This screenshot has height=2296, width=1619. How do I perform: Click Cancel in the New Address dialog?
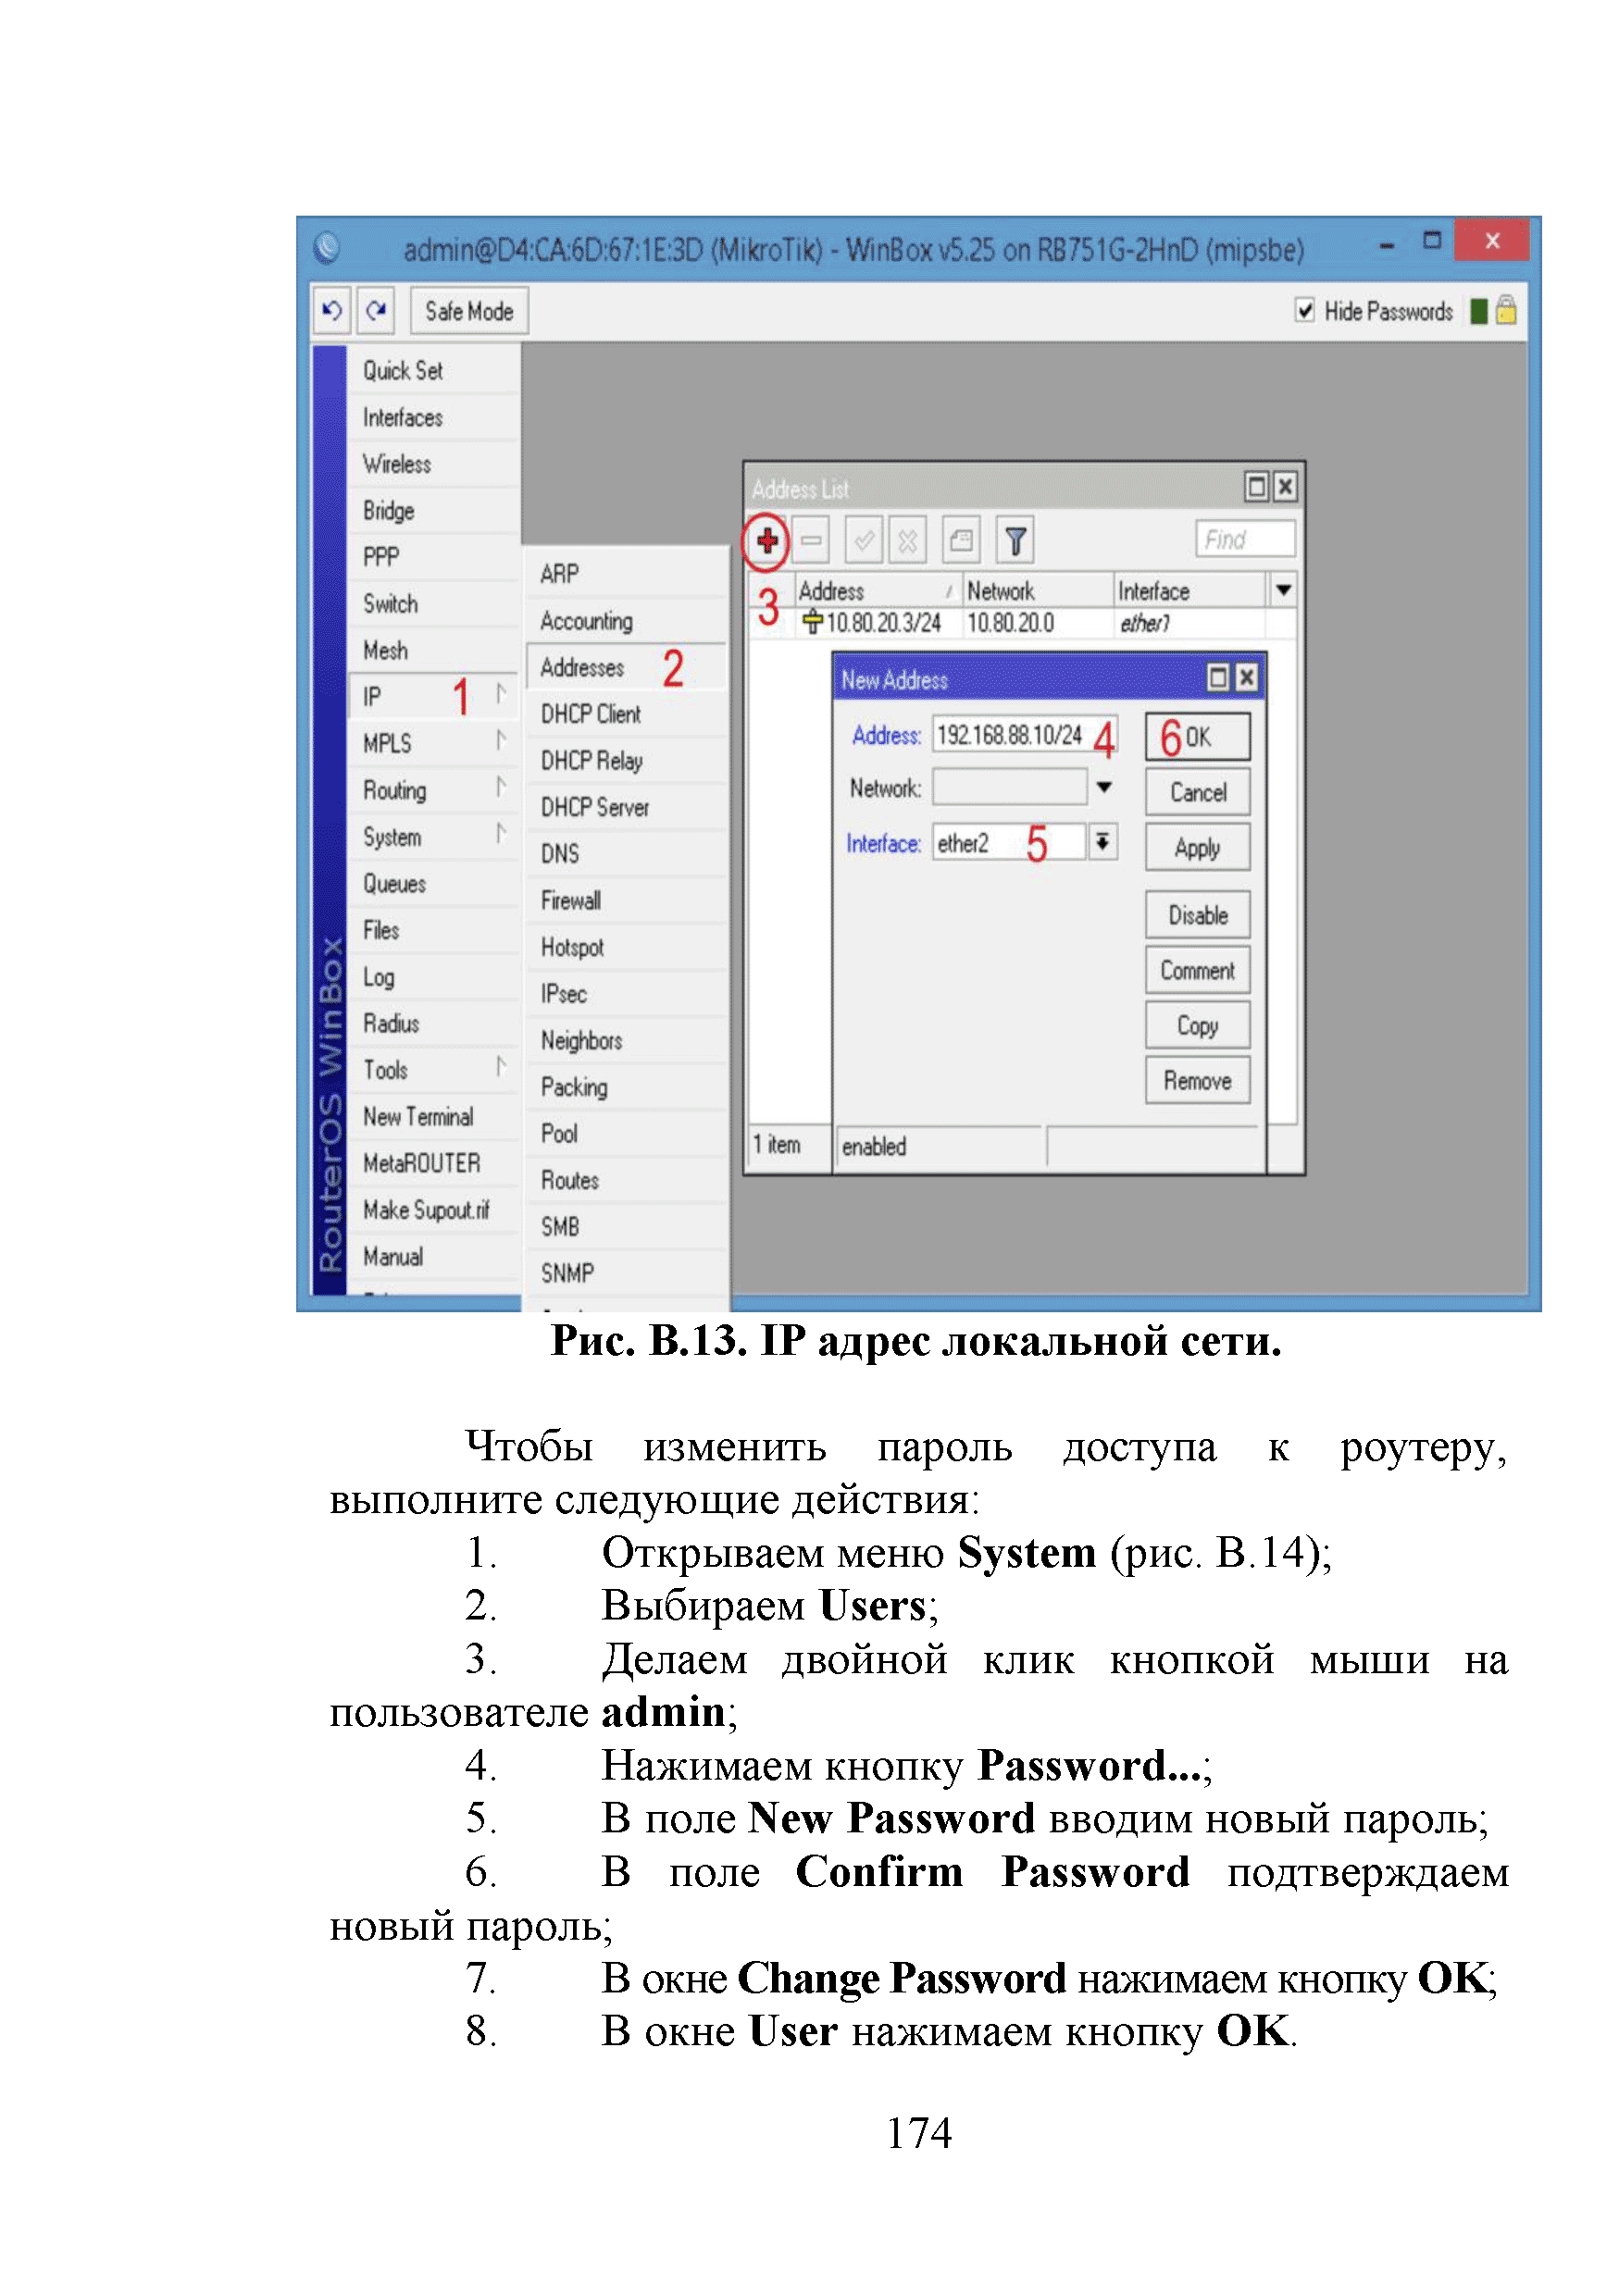point(1197,792)
